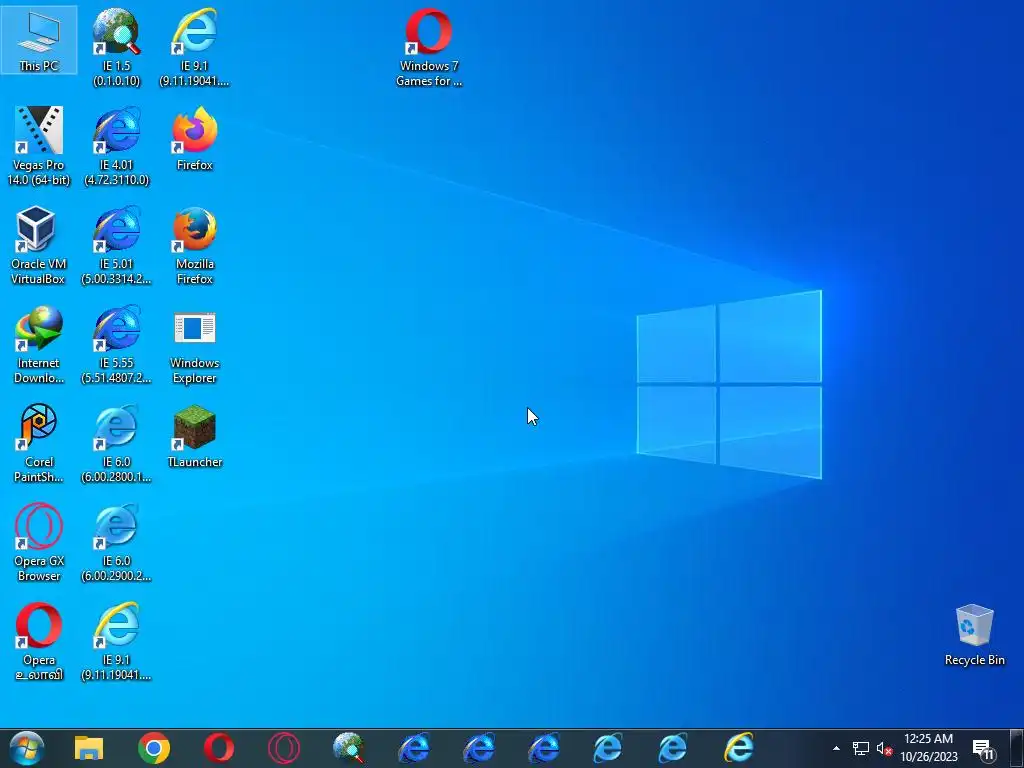Launch Google Chrome from the taskbar

(154, 748)
